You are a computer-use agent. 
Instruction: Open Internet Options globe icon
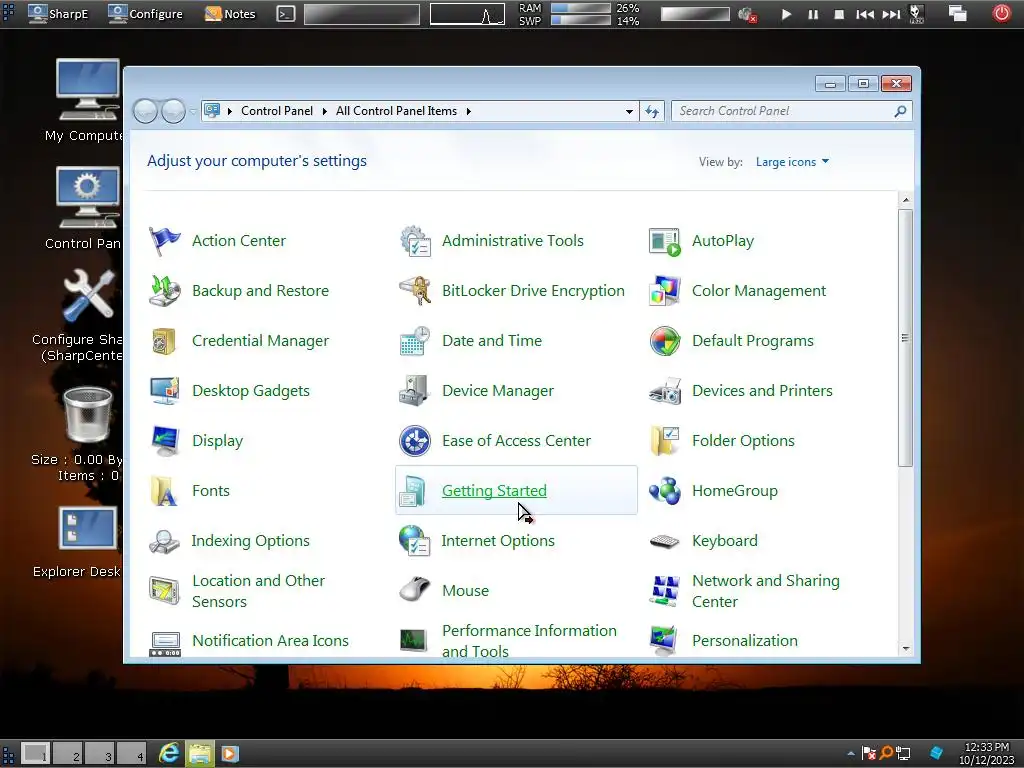(x=414, y=541)
